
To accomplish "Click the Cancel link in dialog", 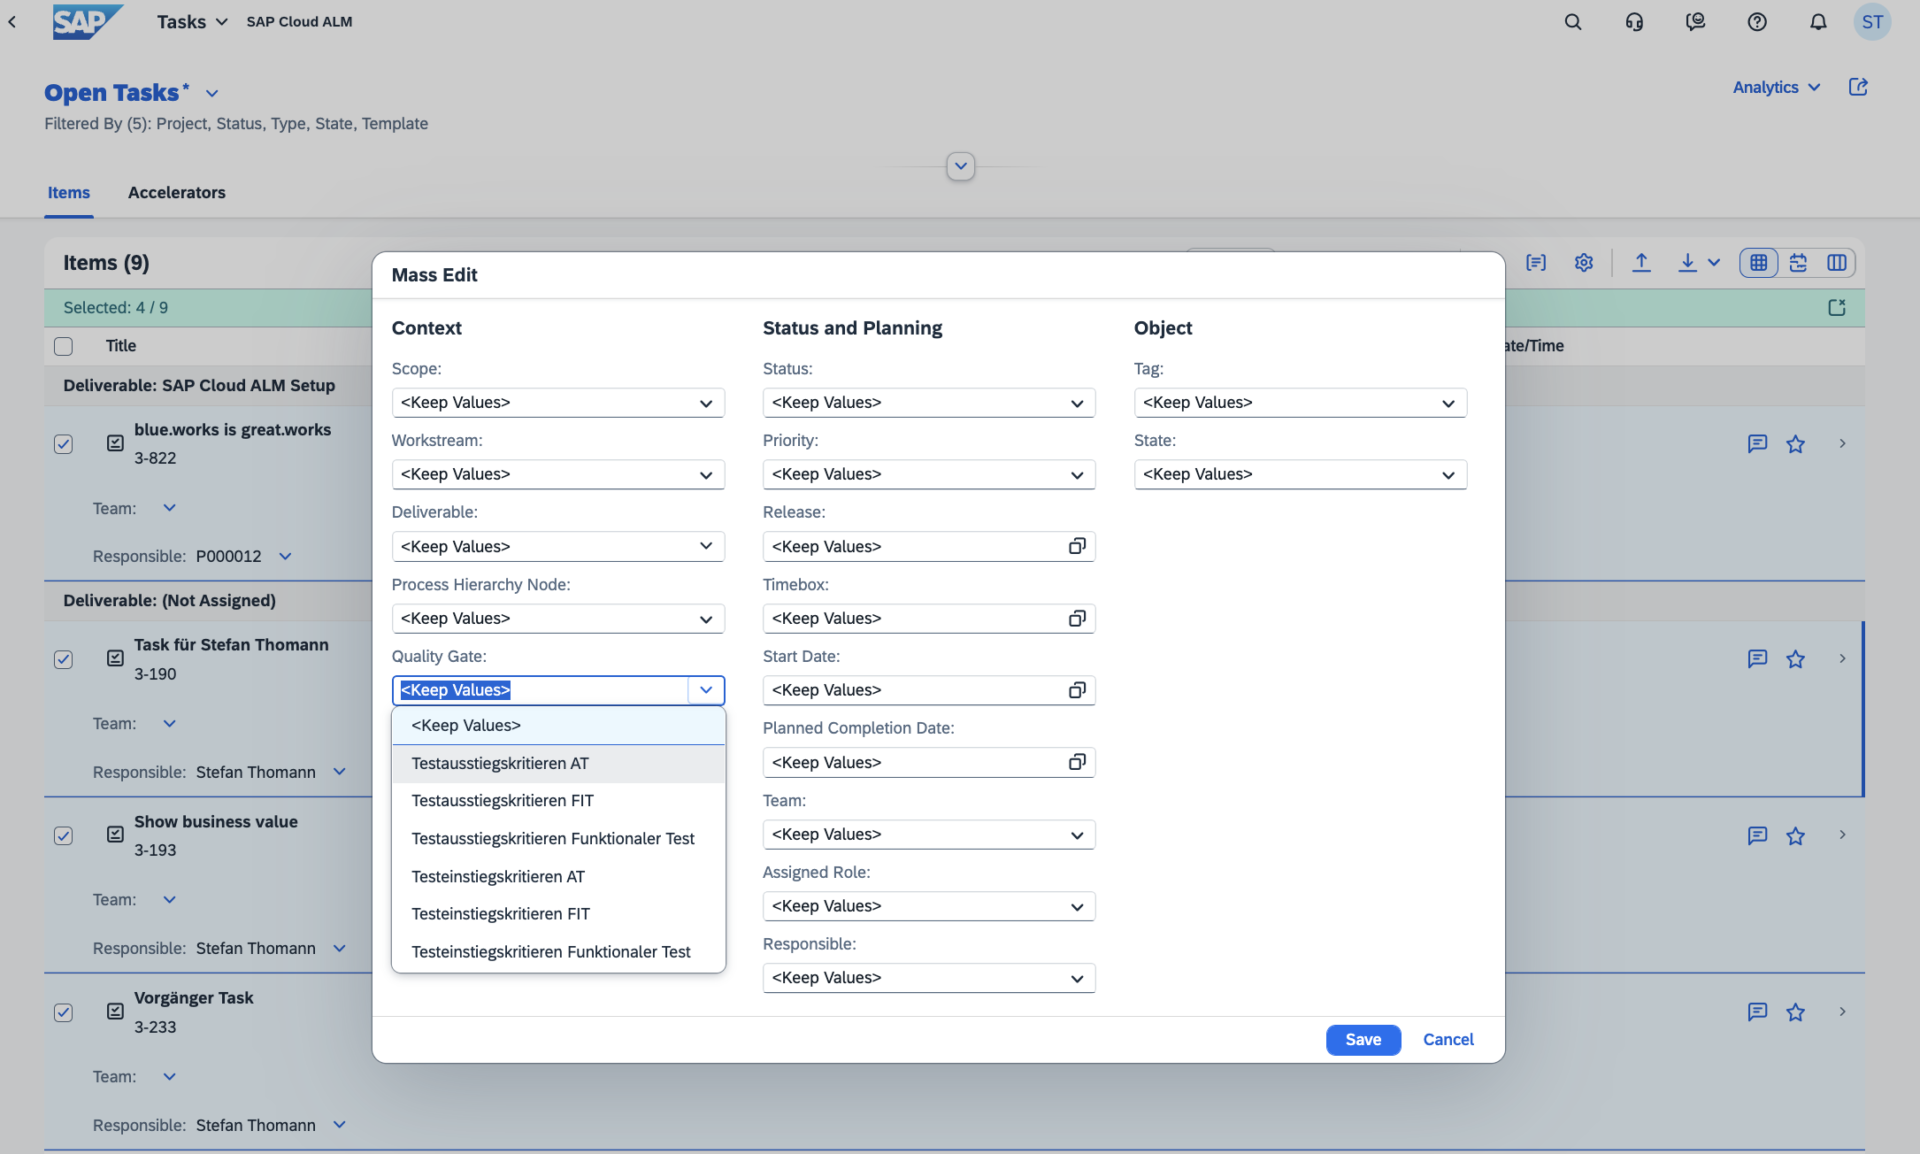I will (x=1447, y=1040).
